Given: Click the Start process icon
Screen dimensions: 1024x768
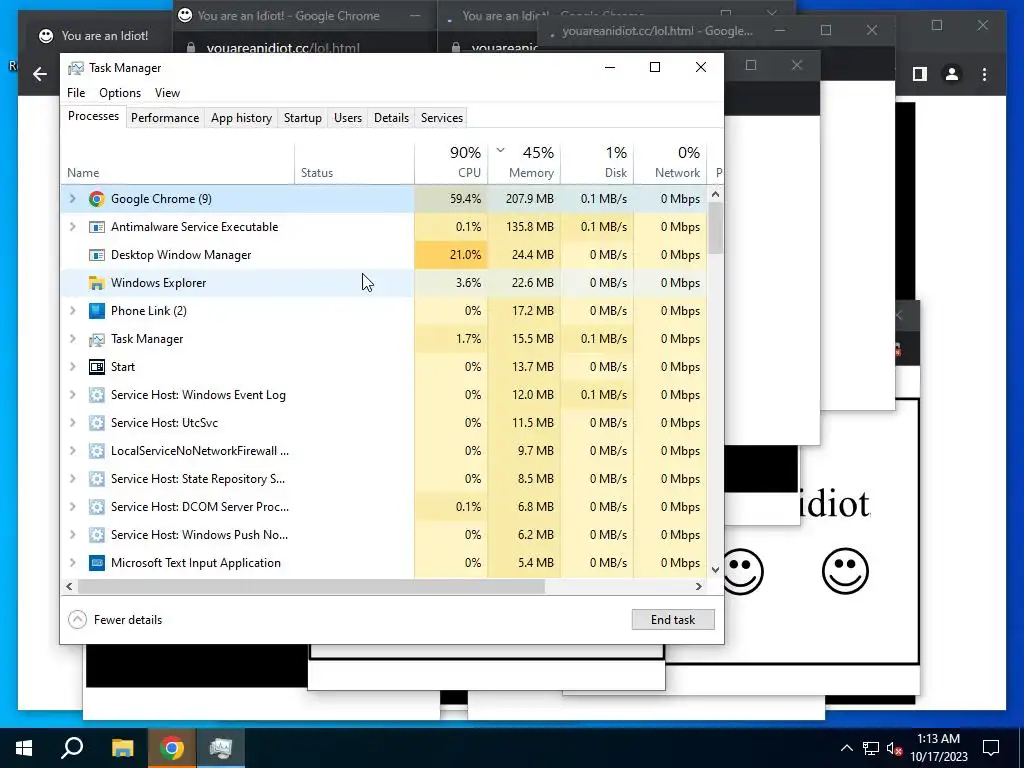Looking at the screenshot, I should pos(97,367).
